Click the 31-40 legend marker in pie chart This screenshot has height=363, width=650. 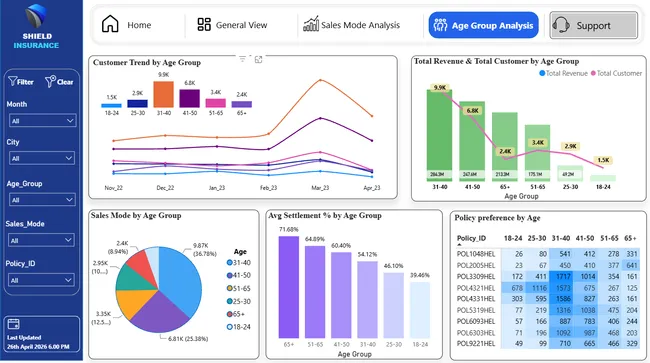pyautogui.click(x=229, y=263)
